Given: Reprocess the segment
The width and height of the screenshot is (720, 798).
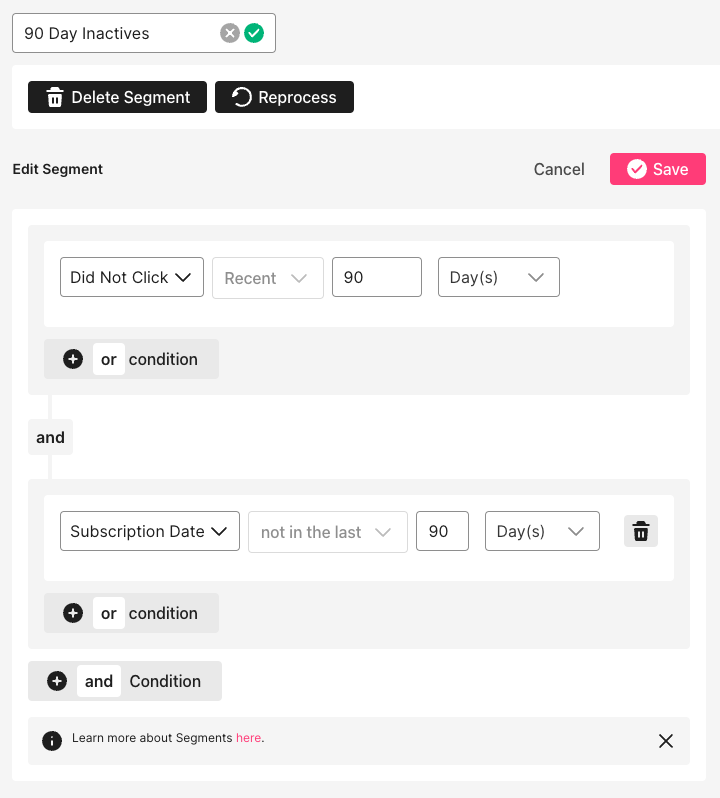Looking at the screenshot, I should (284, 97).
